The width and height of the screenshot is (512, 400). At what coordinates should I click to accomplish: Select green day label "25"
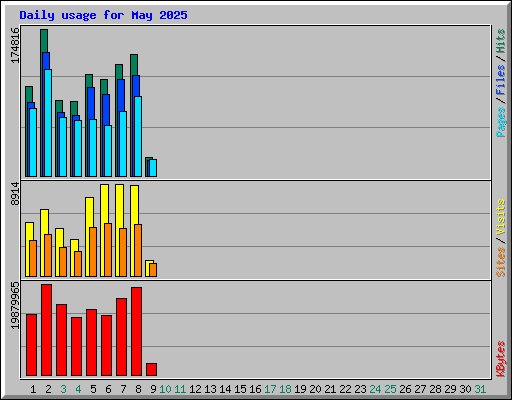[390, 389]
